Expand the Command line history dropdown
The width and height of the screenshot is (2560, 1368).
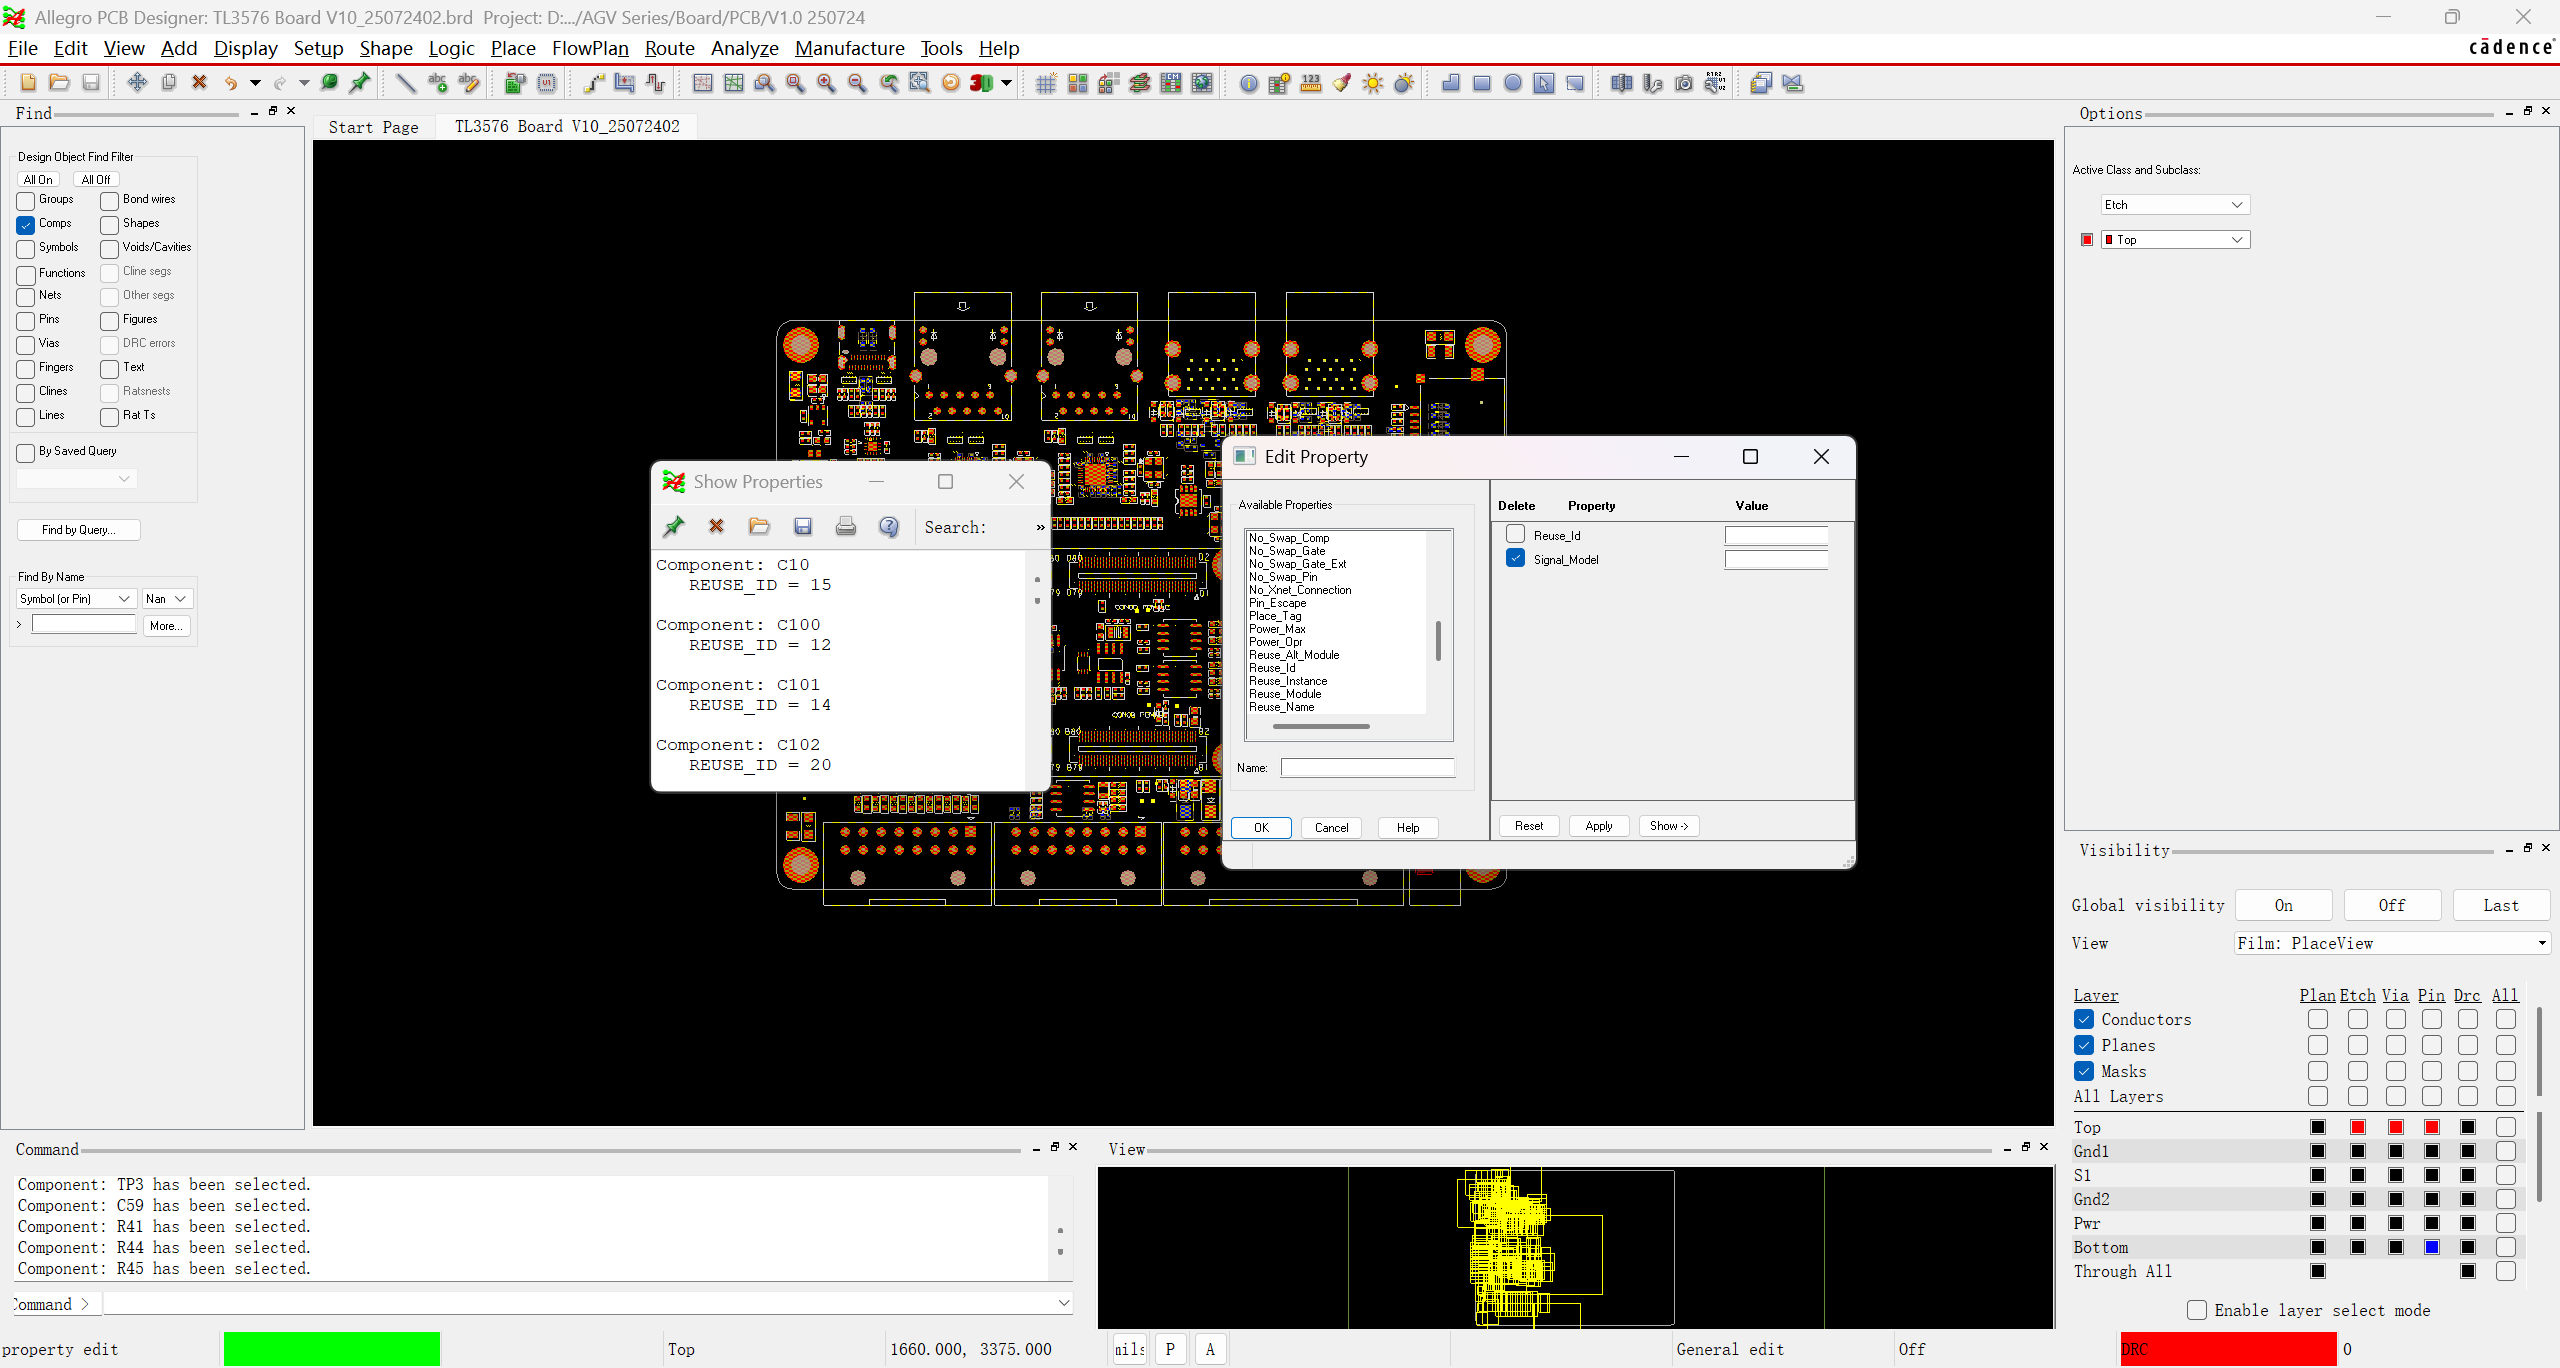[x=1064, y=1303]
